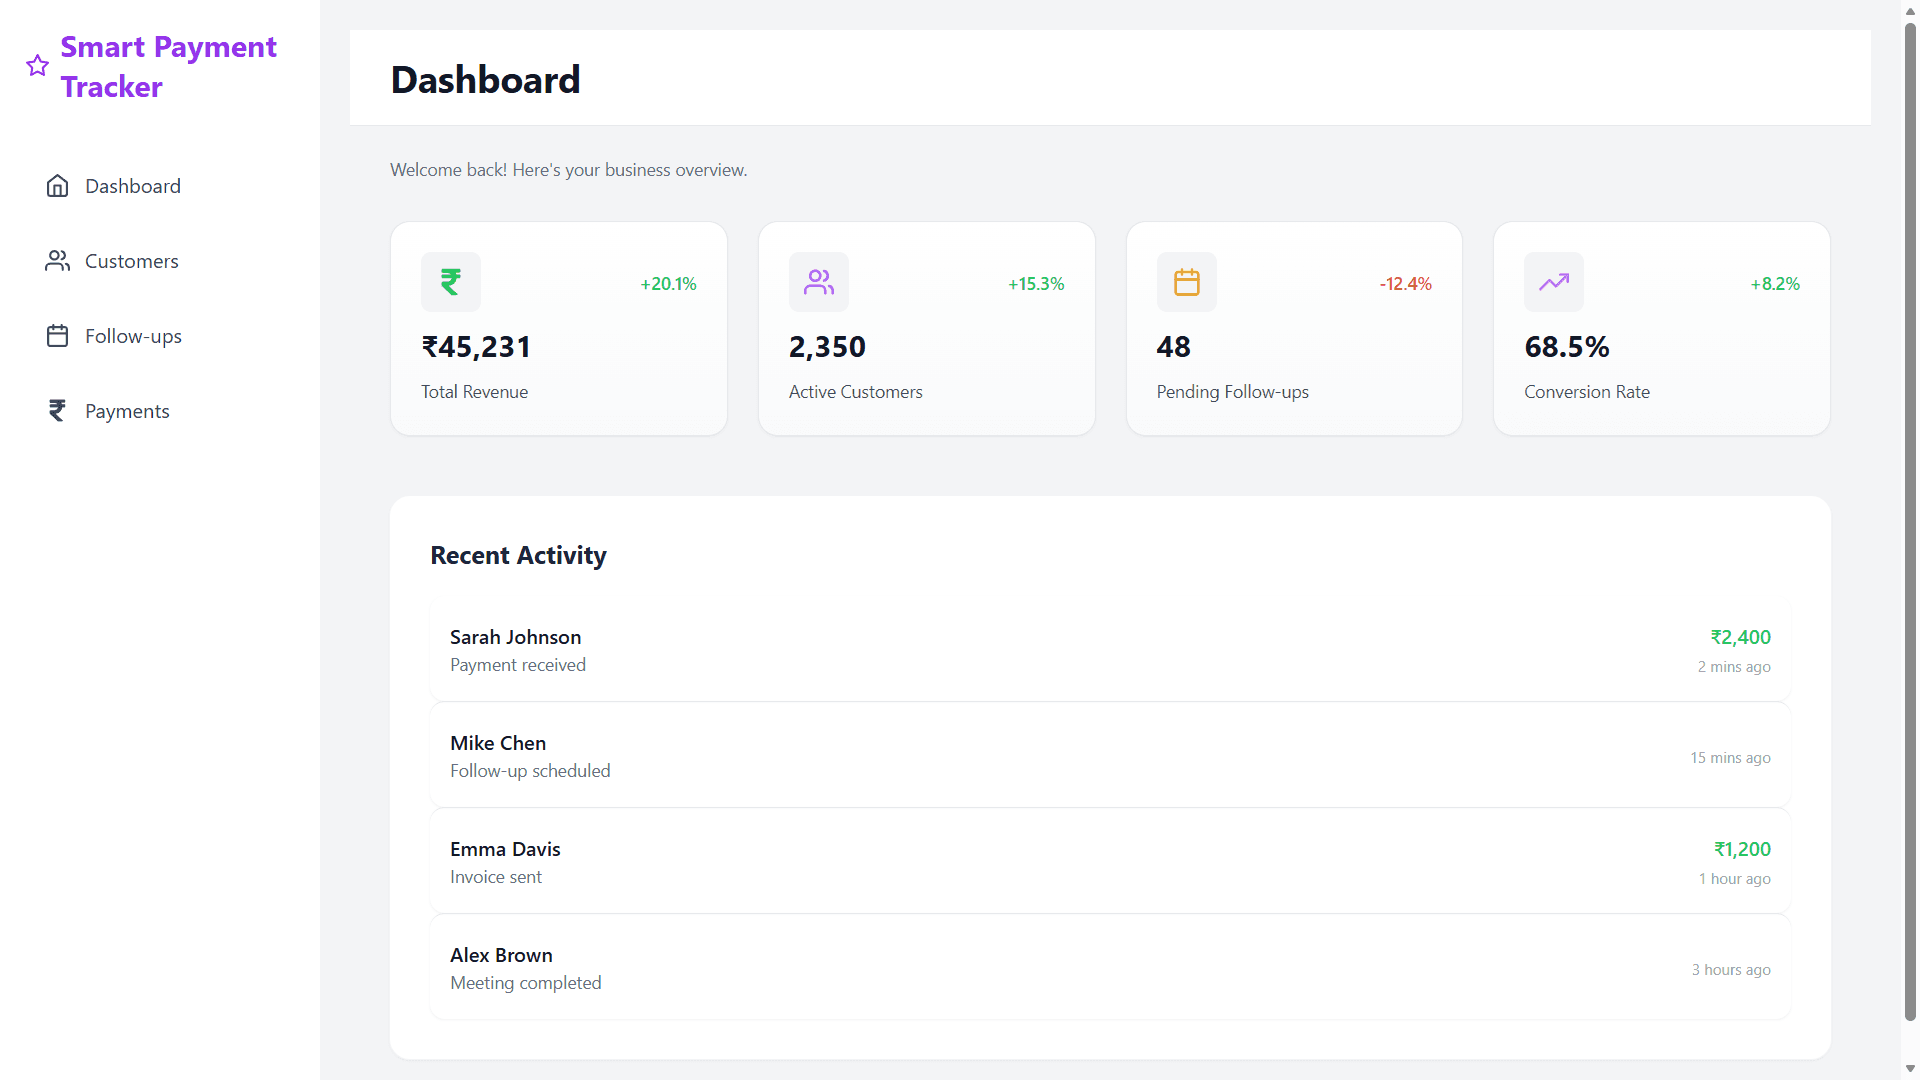Screen dimensions: 1920x1080
Task: Click the 1 hour ago timestamp
Action: coord(1735,879)
